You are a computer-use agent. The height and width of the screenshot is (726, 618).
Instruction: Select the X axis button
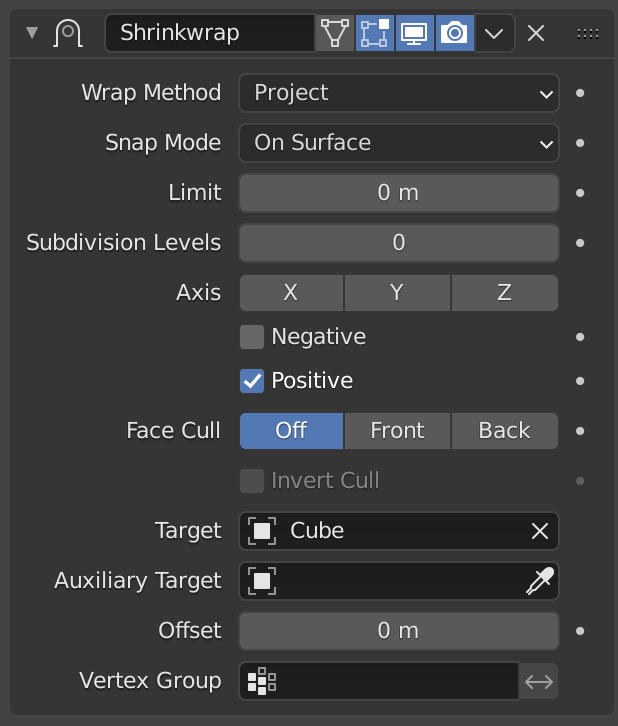point(291,293)
